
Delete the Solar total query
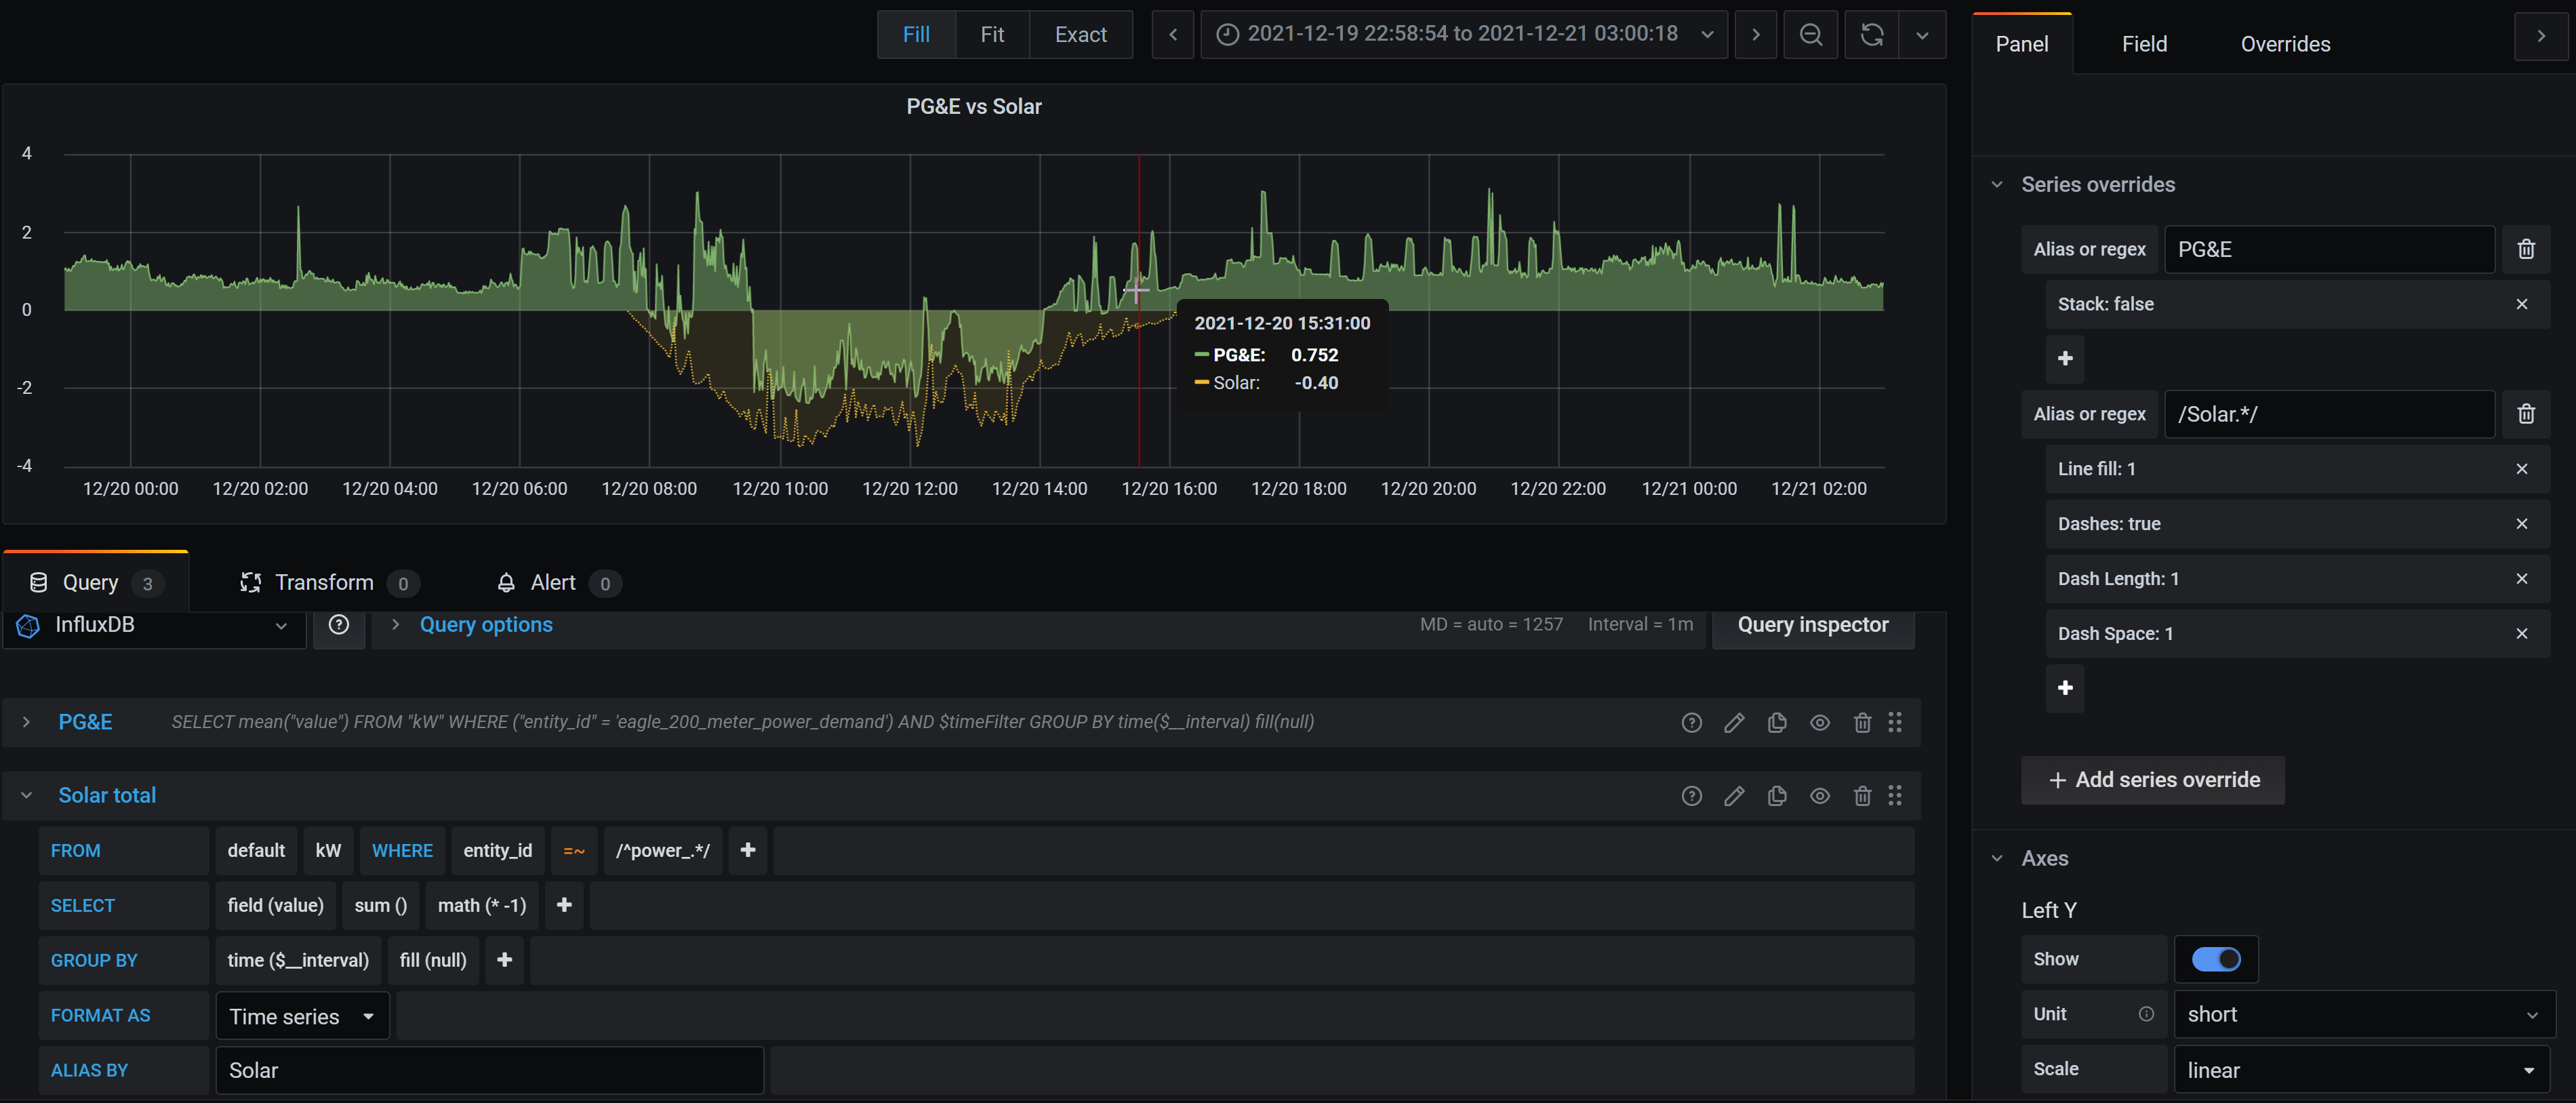click(x=1862, y=795)
